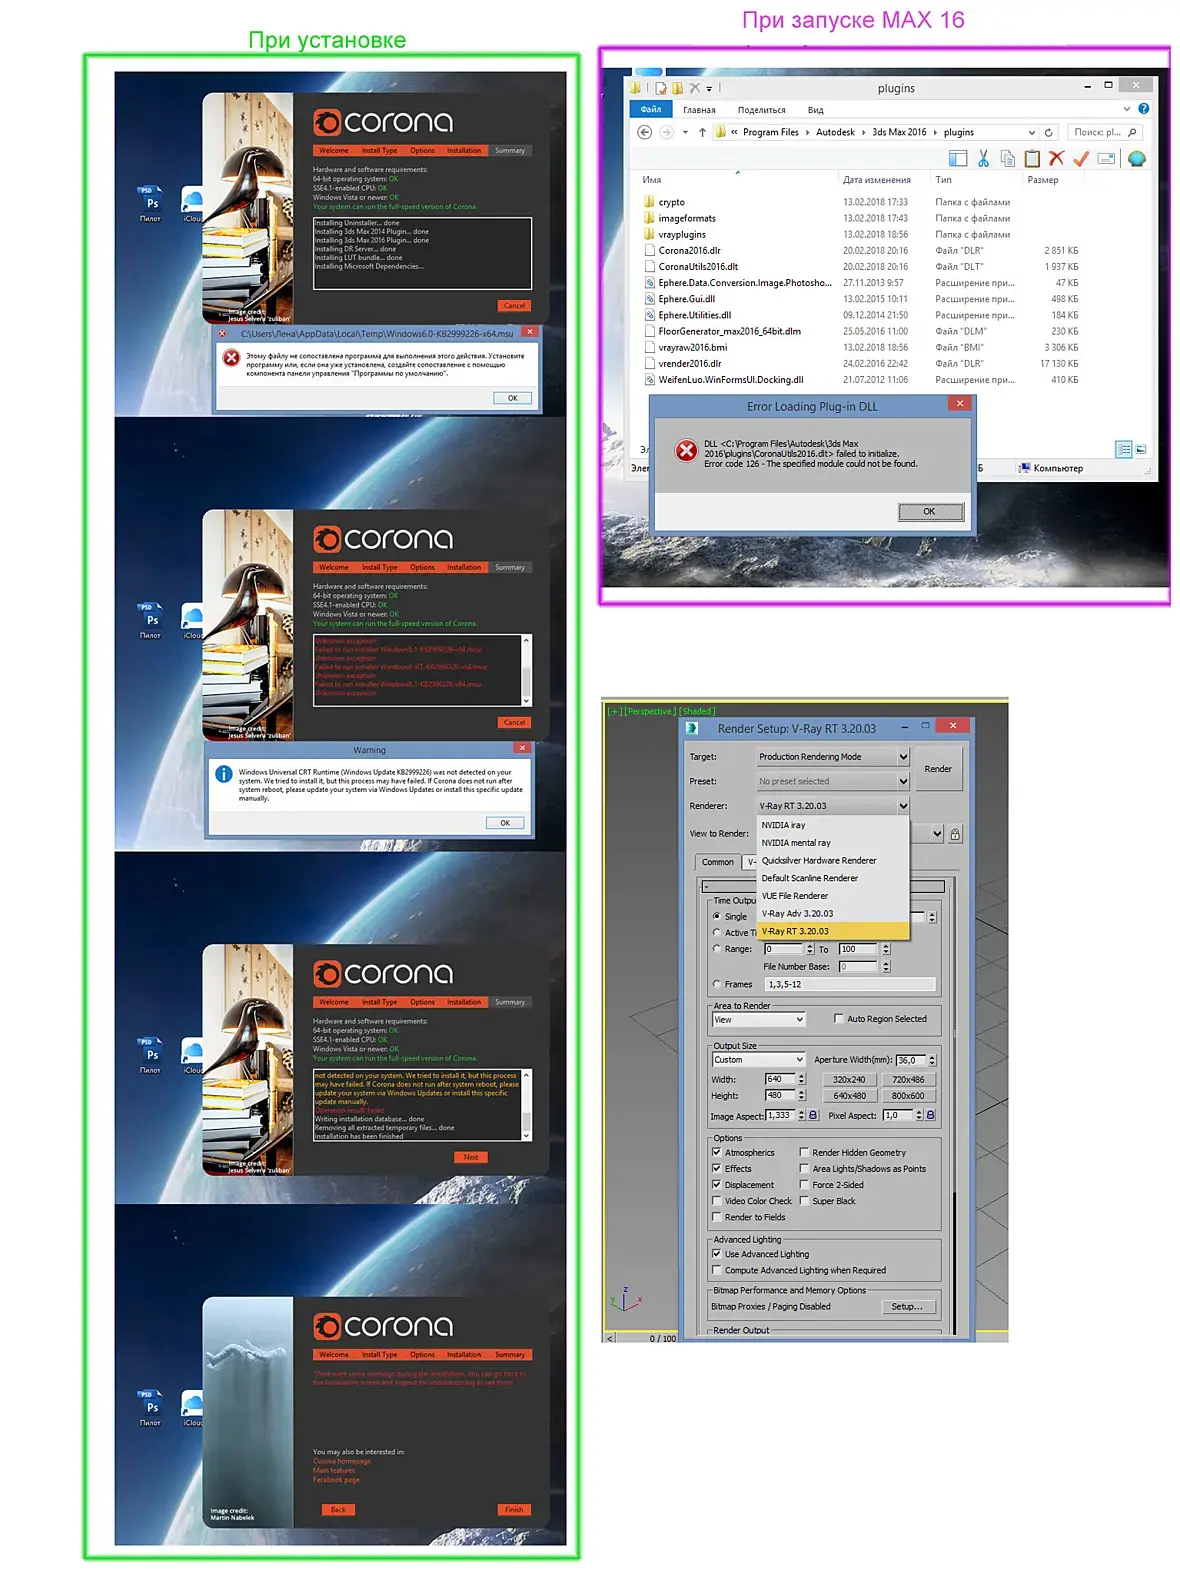Select the Range radio button
Screen dimensions: 1180x1574
click(x=716, y=948)
